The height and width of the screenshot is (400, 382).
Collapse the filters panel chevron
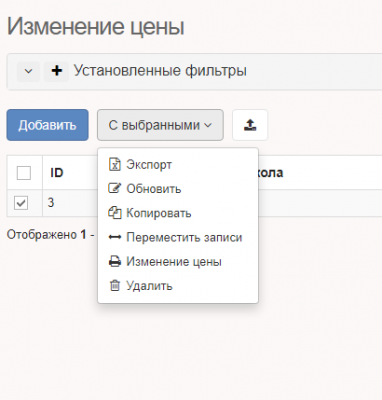coord(28,71)
